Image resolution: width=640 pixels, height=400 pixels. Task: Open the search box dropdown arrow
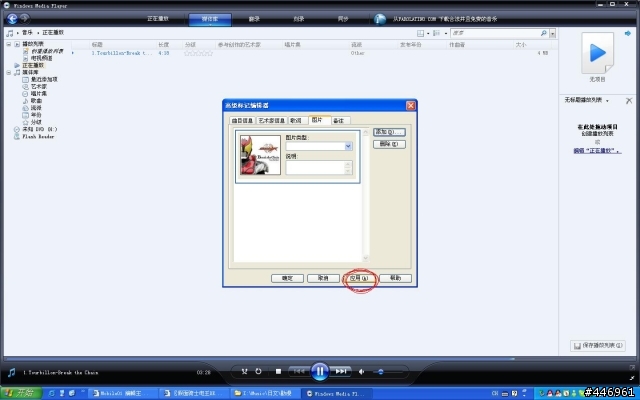click(553, 33)
